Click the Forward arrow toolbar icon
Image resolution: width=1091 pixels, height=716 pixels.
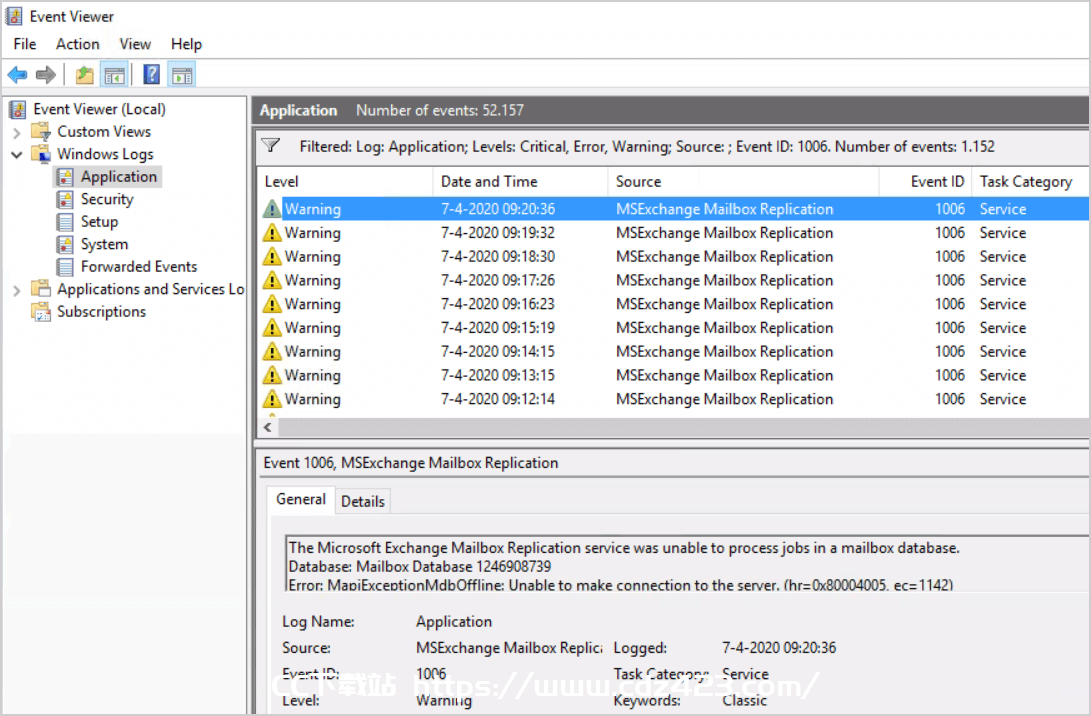46,74
